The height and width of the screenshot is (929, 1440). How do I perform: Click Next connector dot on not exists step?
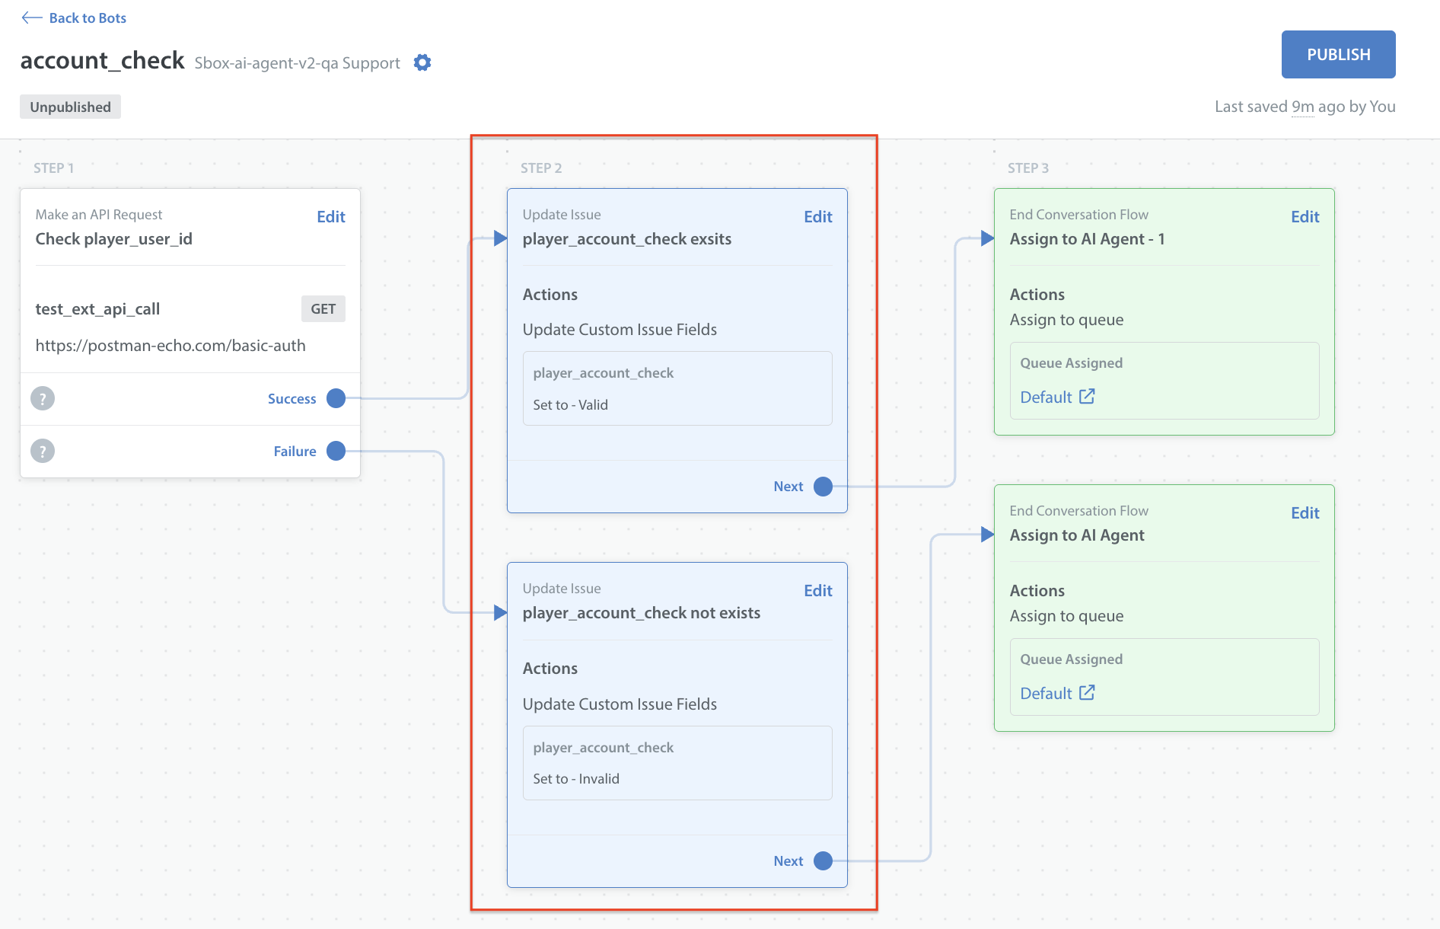point(823,861)
